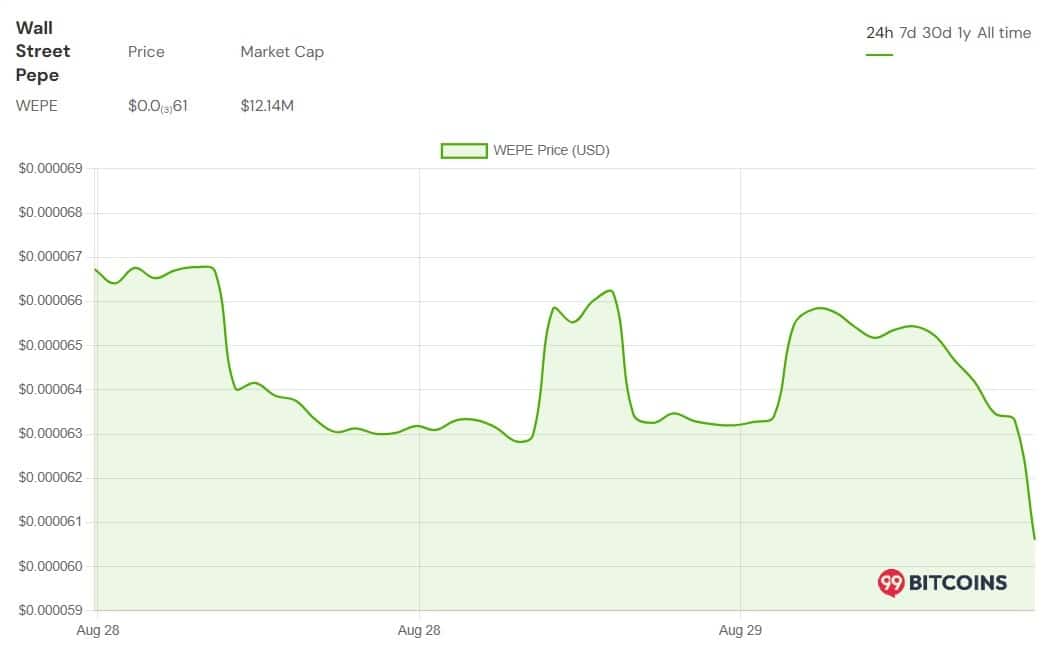Click the $0.000062 y-axis label

click(50, 478)
